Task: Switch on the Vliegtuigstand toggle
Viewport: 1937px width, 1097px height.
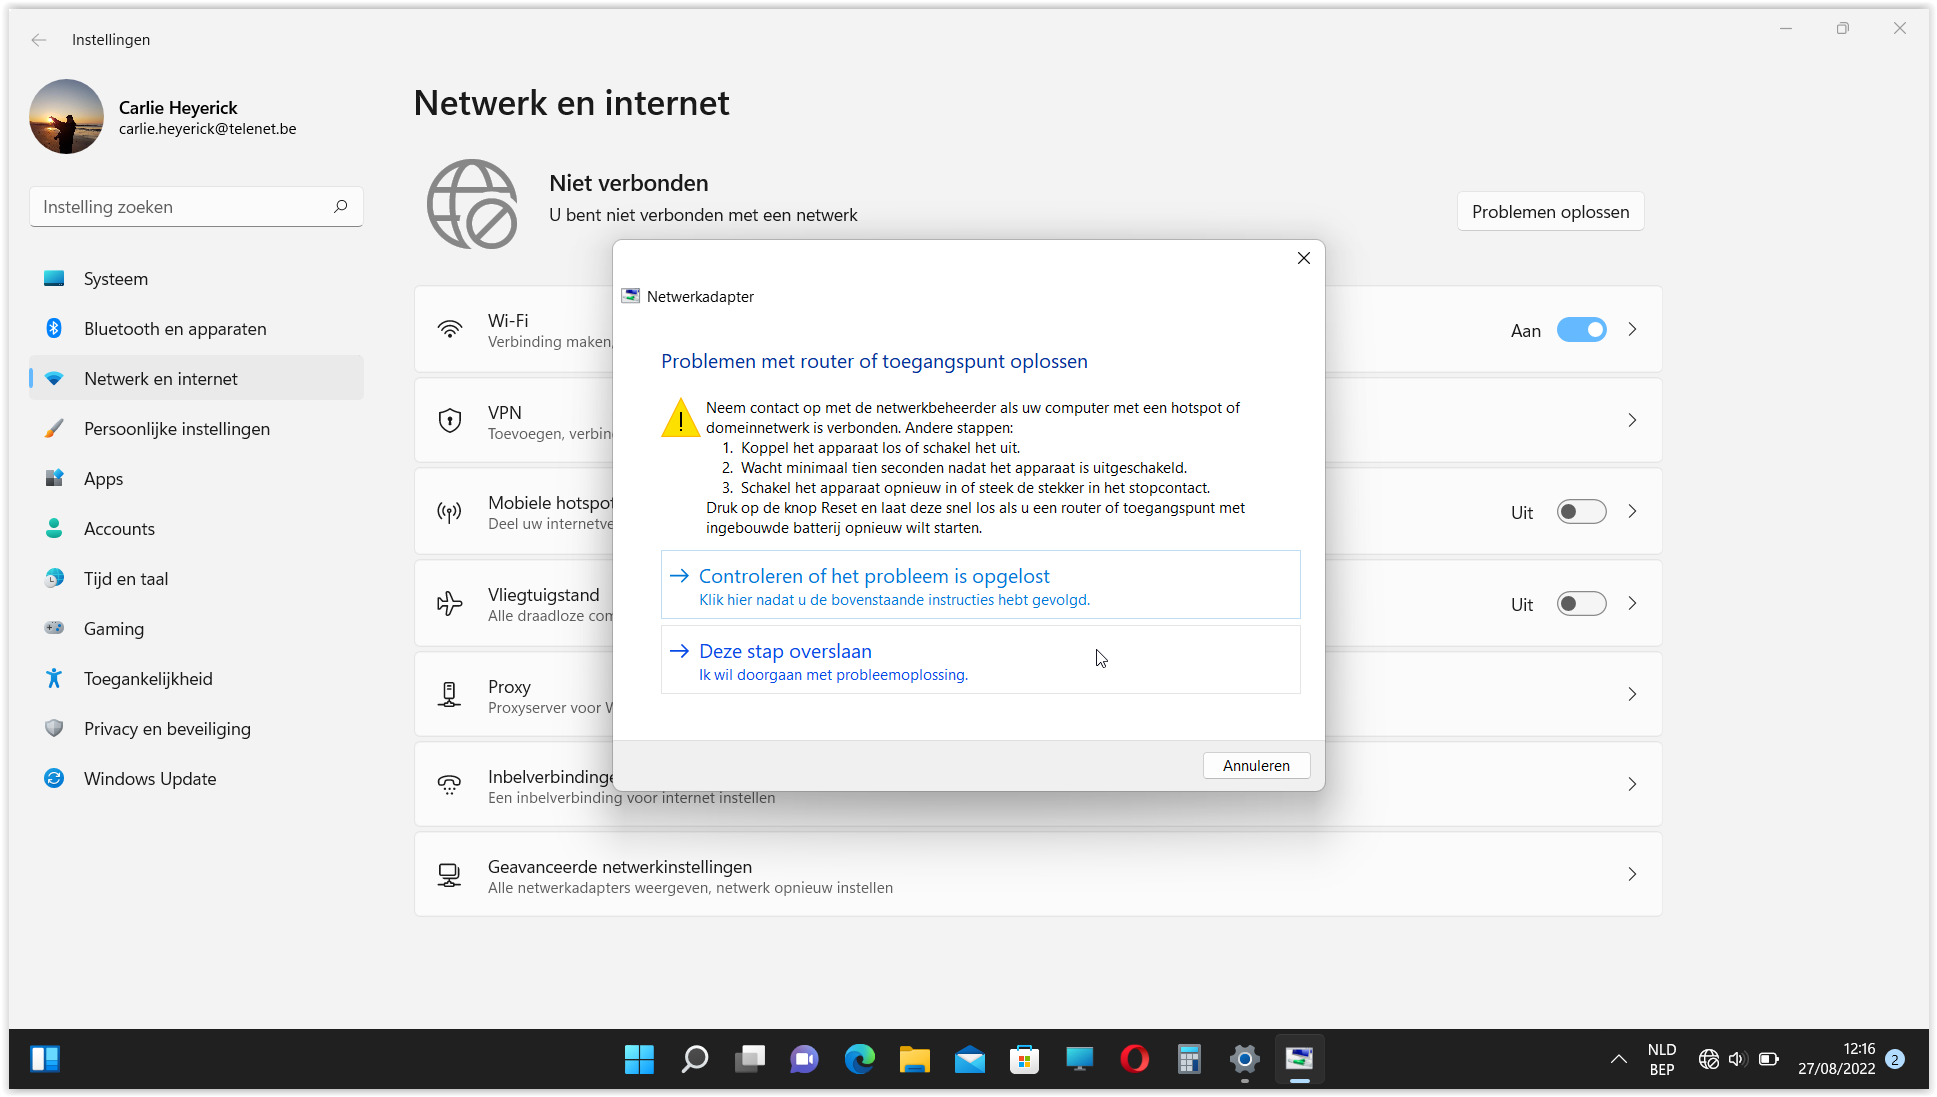Action: click(1581, 604)
